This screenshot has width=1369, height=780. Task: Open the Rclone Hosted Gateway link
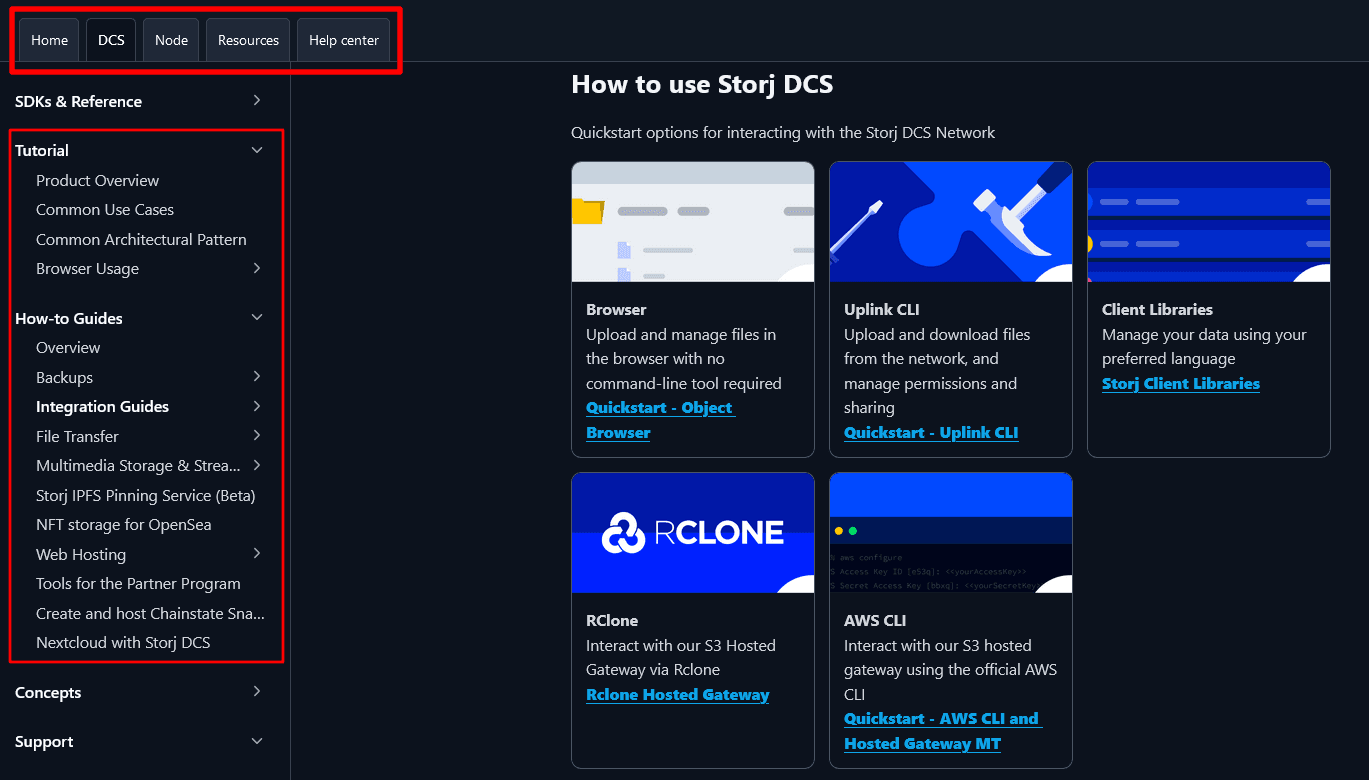[x=677, y=695]
